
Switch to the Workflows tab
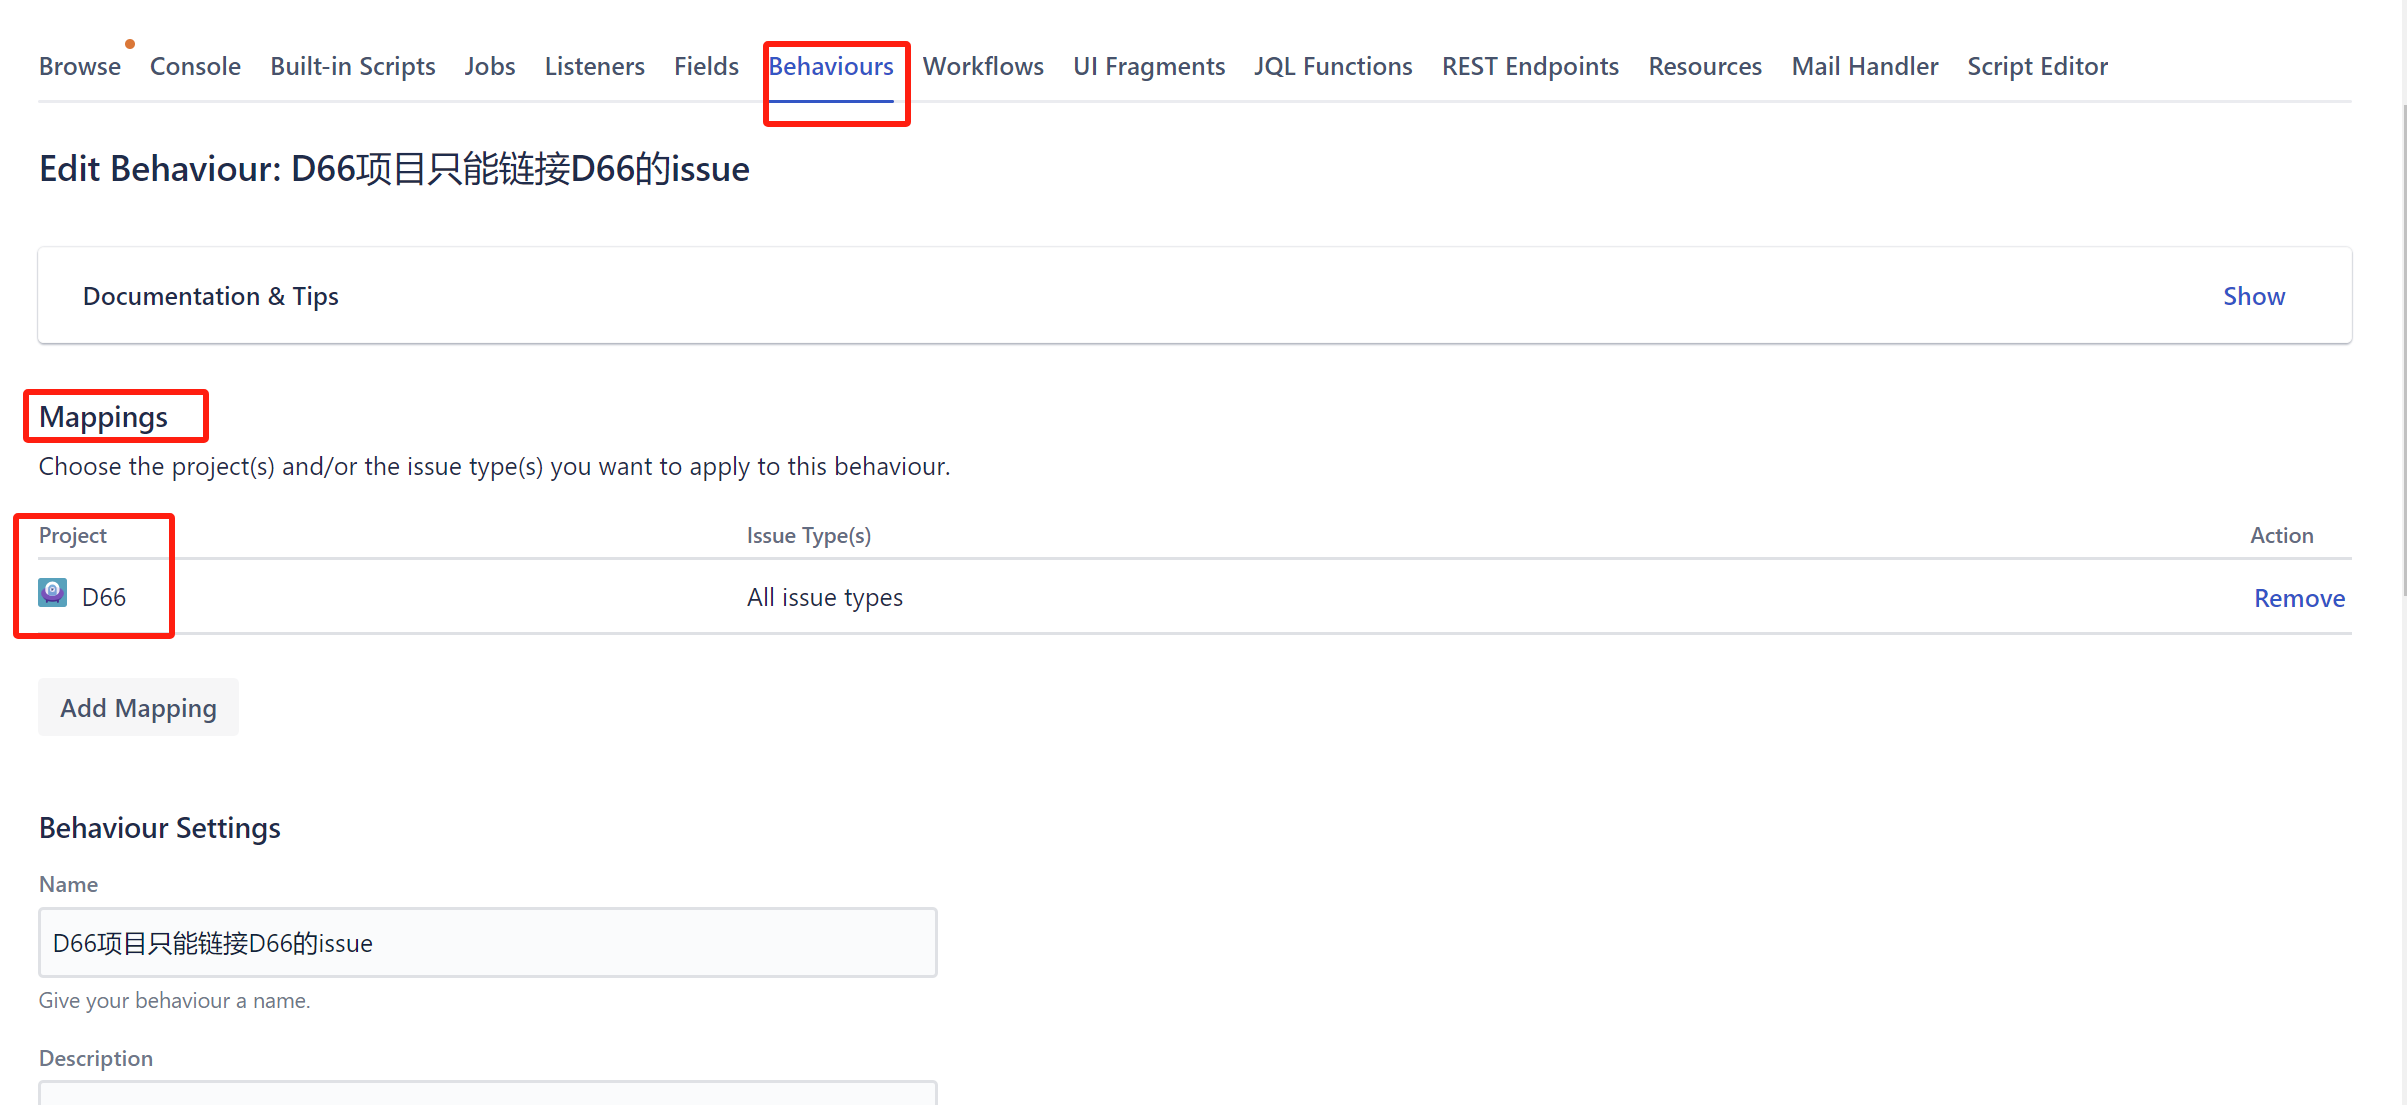tap(982, 66)
